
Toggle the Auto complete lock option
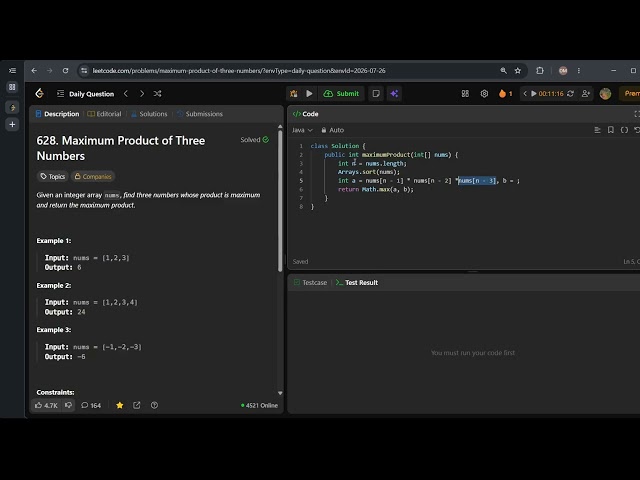point(333,130)
